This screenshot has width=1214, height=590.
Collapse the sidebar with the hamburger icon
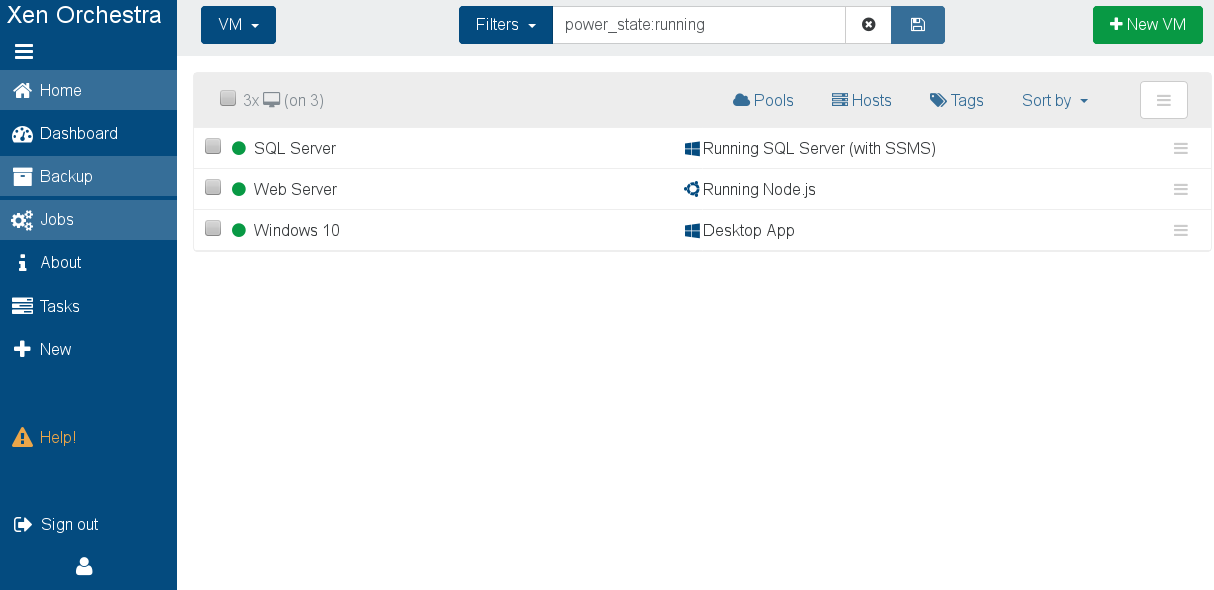pos(24,52)
